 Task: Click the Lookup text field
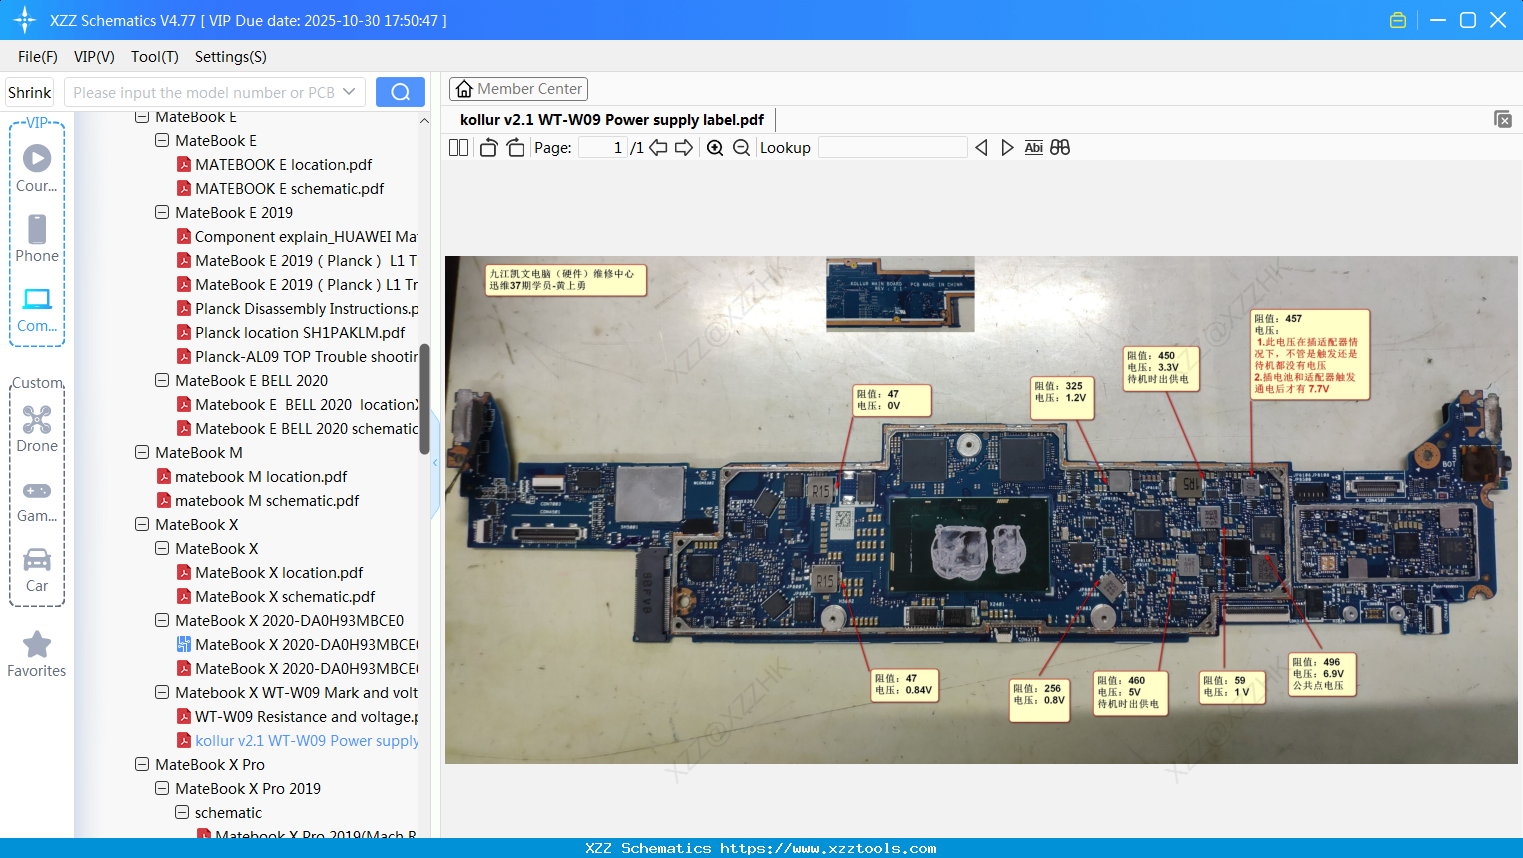(x=892, y=148)
